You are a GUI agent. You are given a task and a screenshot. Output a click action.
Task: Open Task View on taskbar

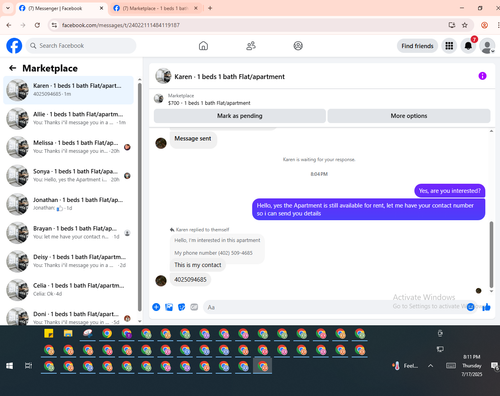[x=29, y=366]
